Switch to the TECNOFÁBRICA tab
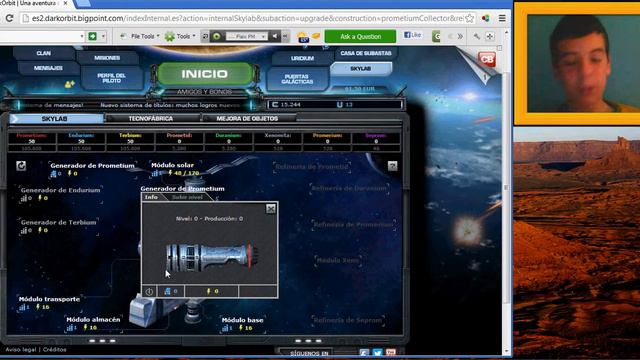This screenshot has height=360, width=640. pos(151,119)
